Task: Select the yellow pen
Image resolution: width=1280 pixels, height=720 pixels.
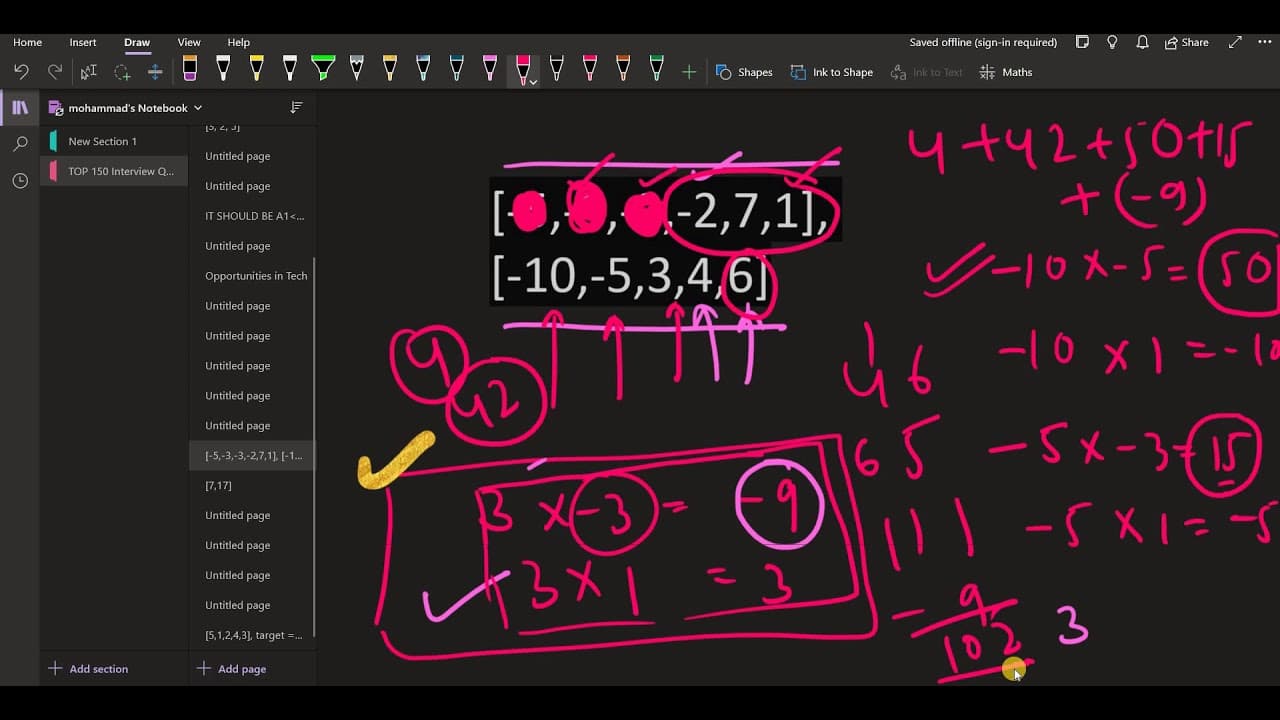Action: click(x=256, y=68)
